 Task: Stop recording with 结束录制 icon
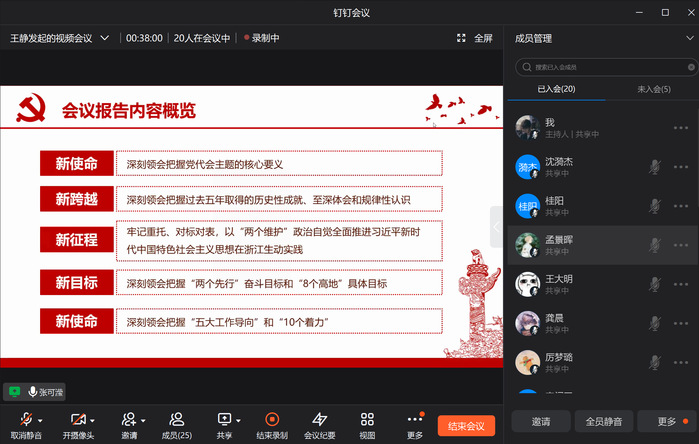pos(271,420)
